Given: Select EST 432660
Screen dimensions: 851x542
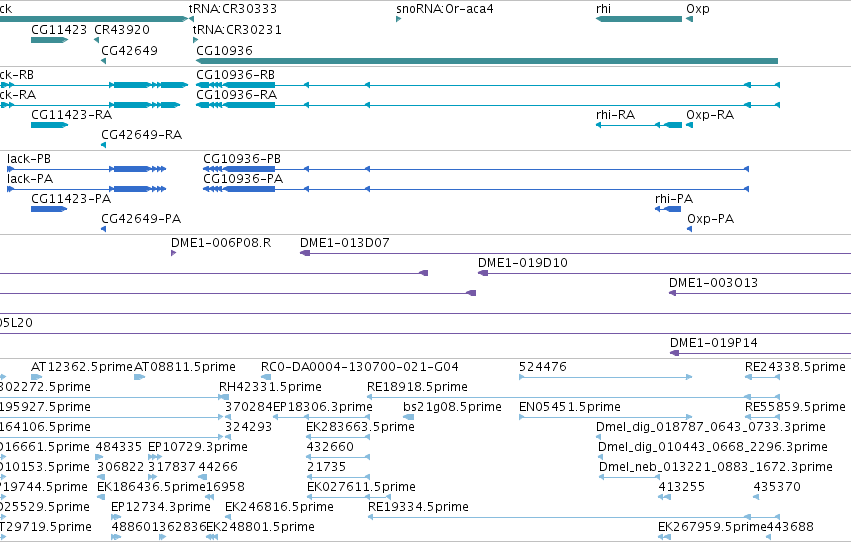Looking at the screenshot, I should coord(338,457).
